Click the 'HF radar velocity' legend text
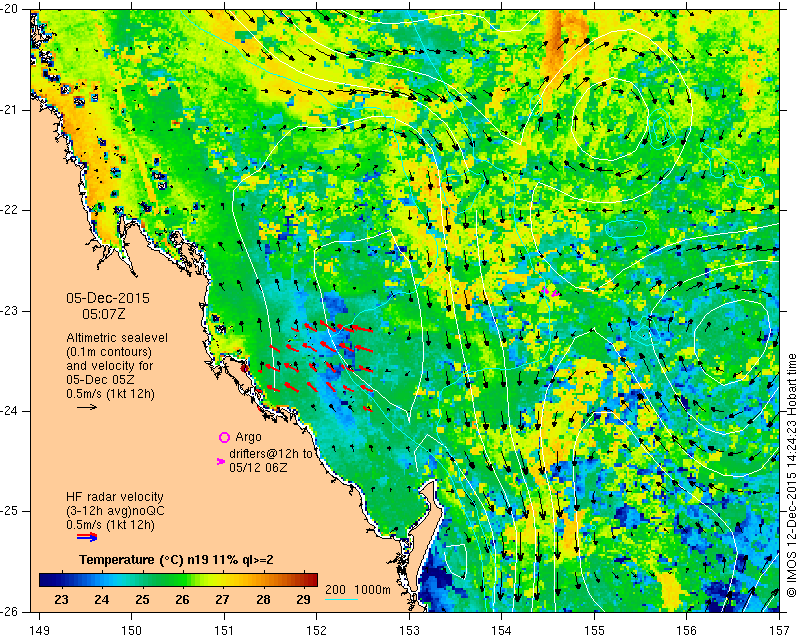The image size is (800, 640). [x=115, y=497]
